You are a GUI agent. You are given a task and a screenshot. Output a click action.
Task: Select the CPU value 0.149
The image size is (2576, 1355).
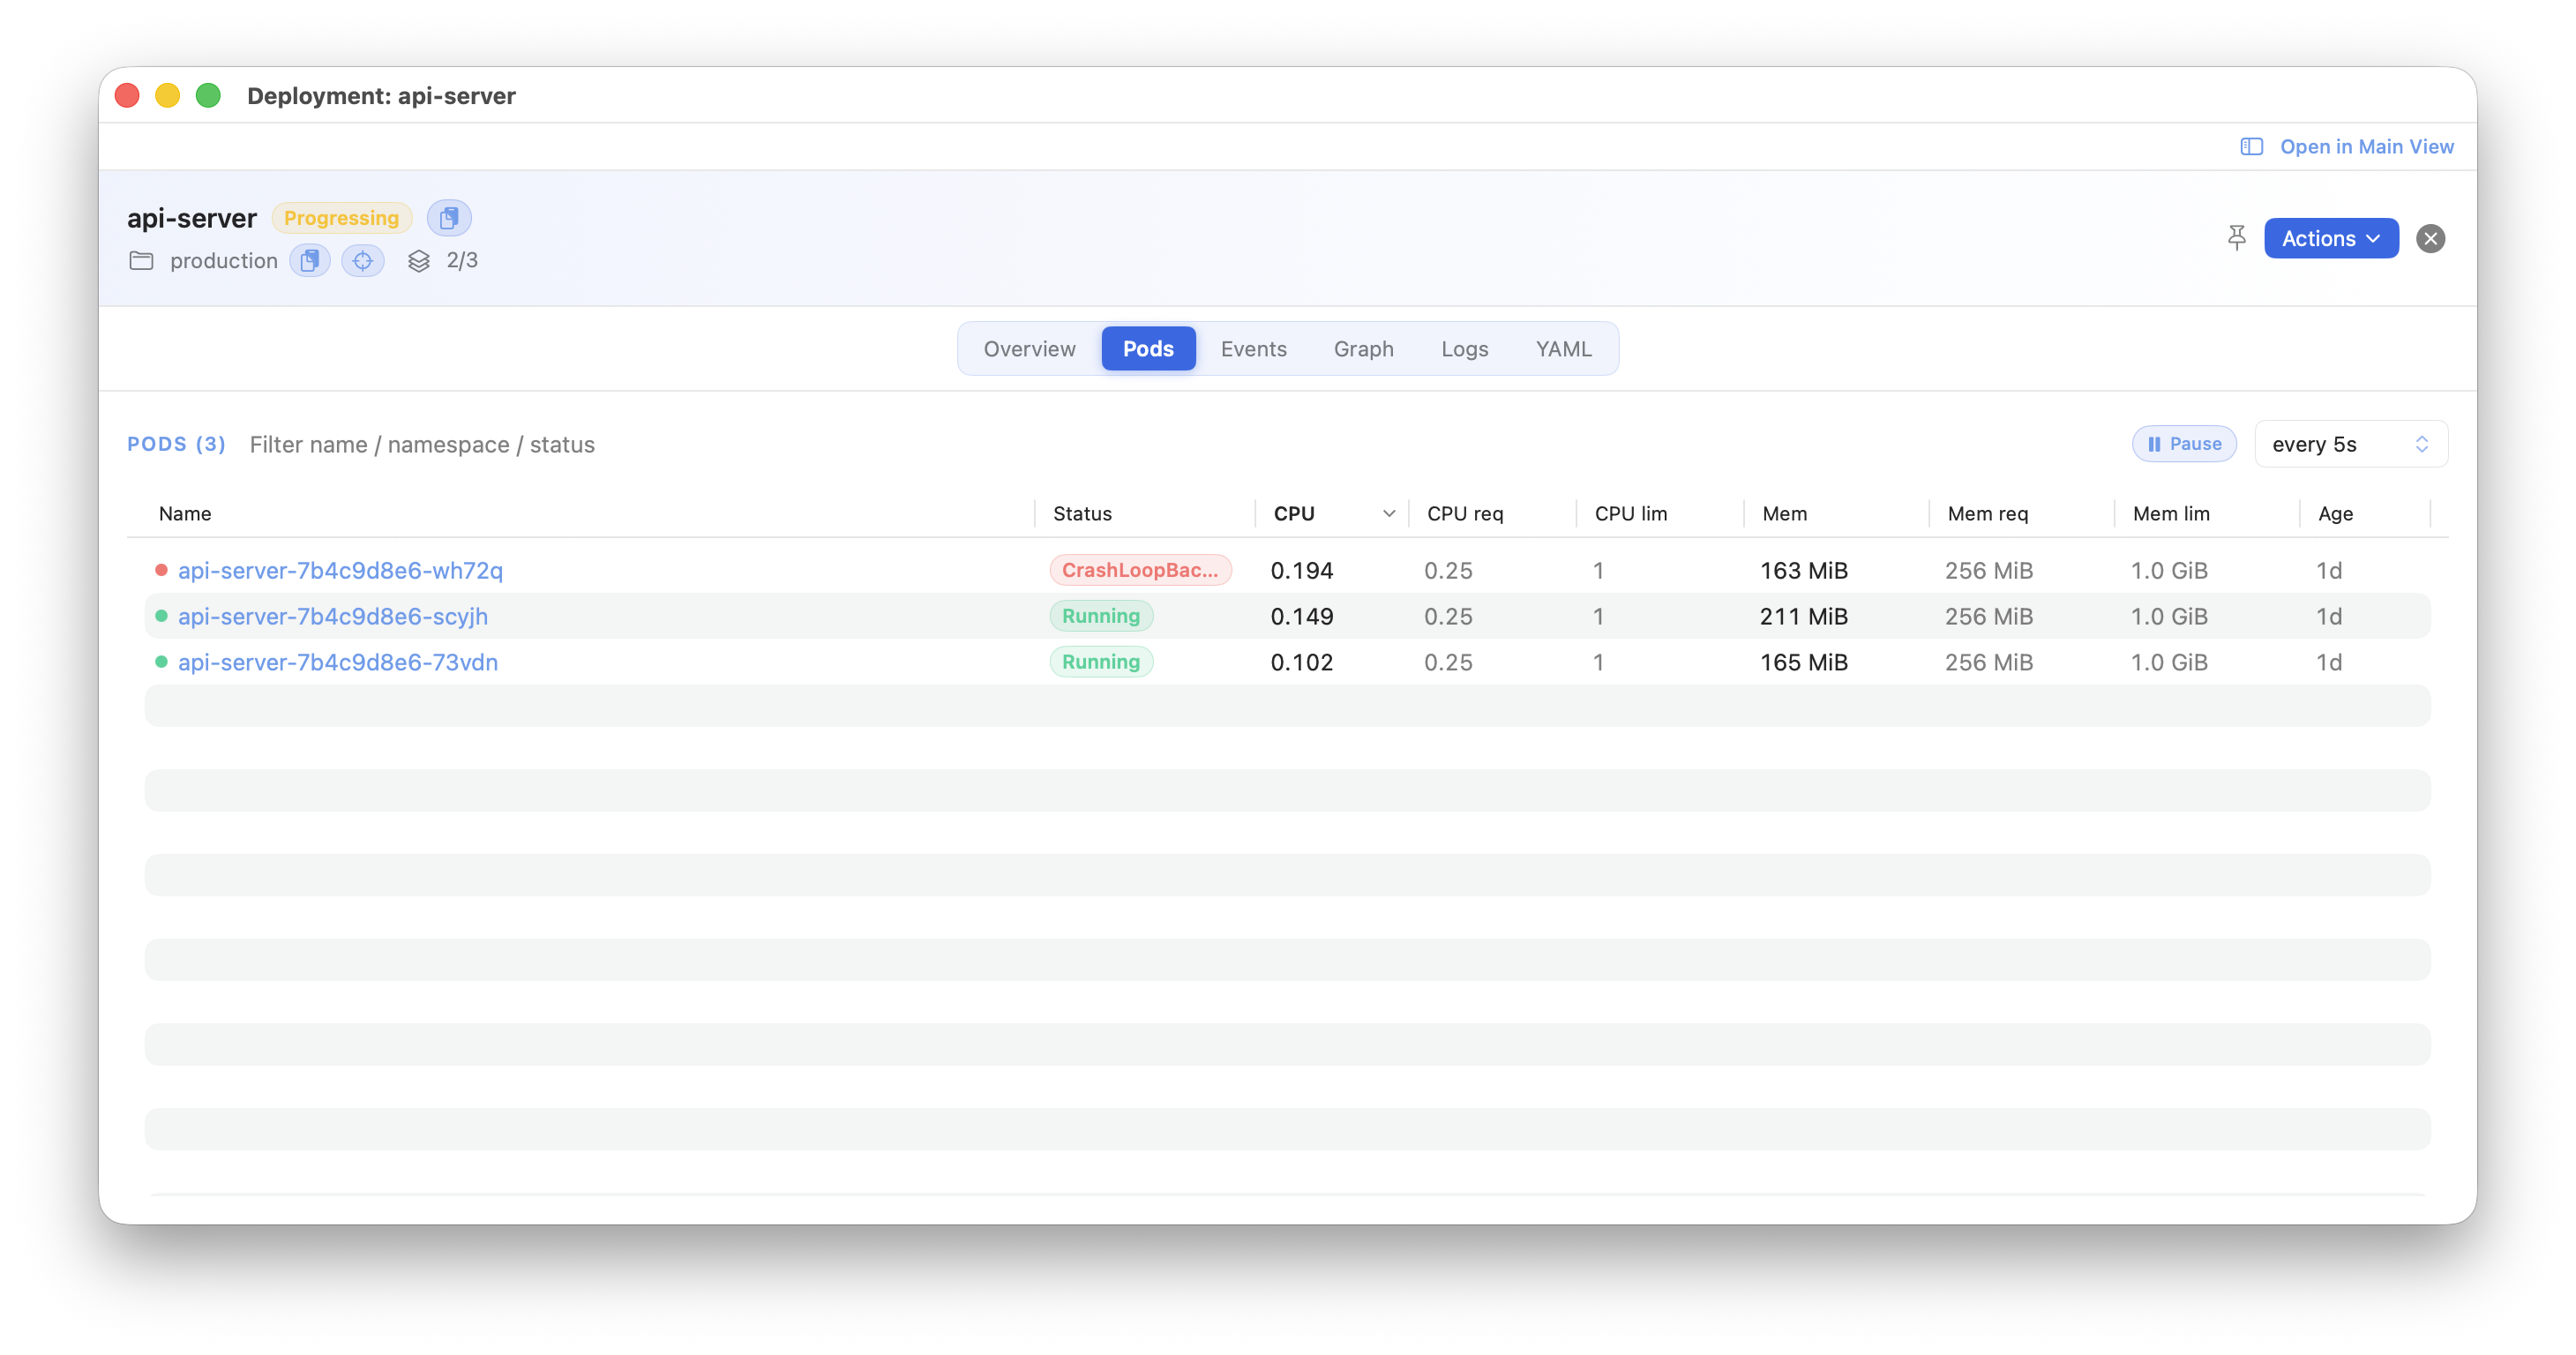[x=1302, y=616]
